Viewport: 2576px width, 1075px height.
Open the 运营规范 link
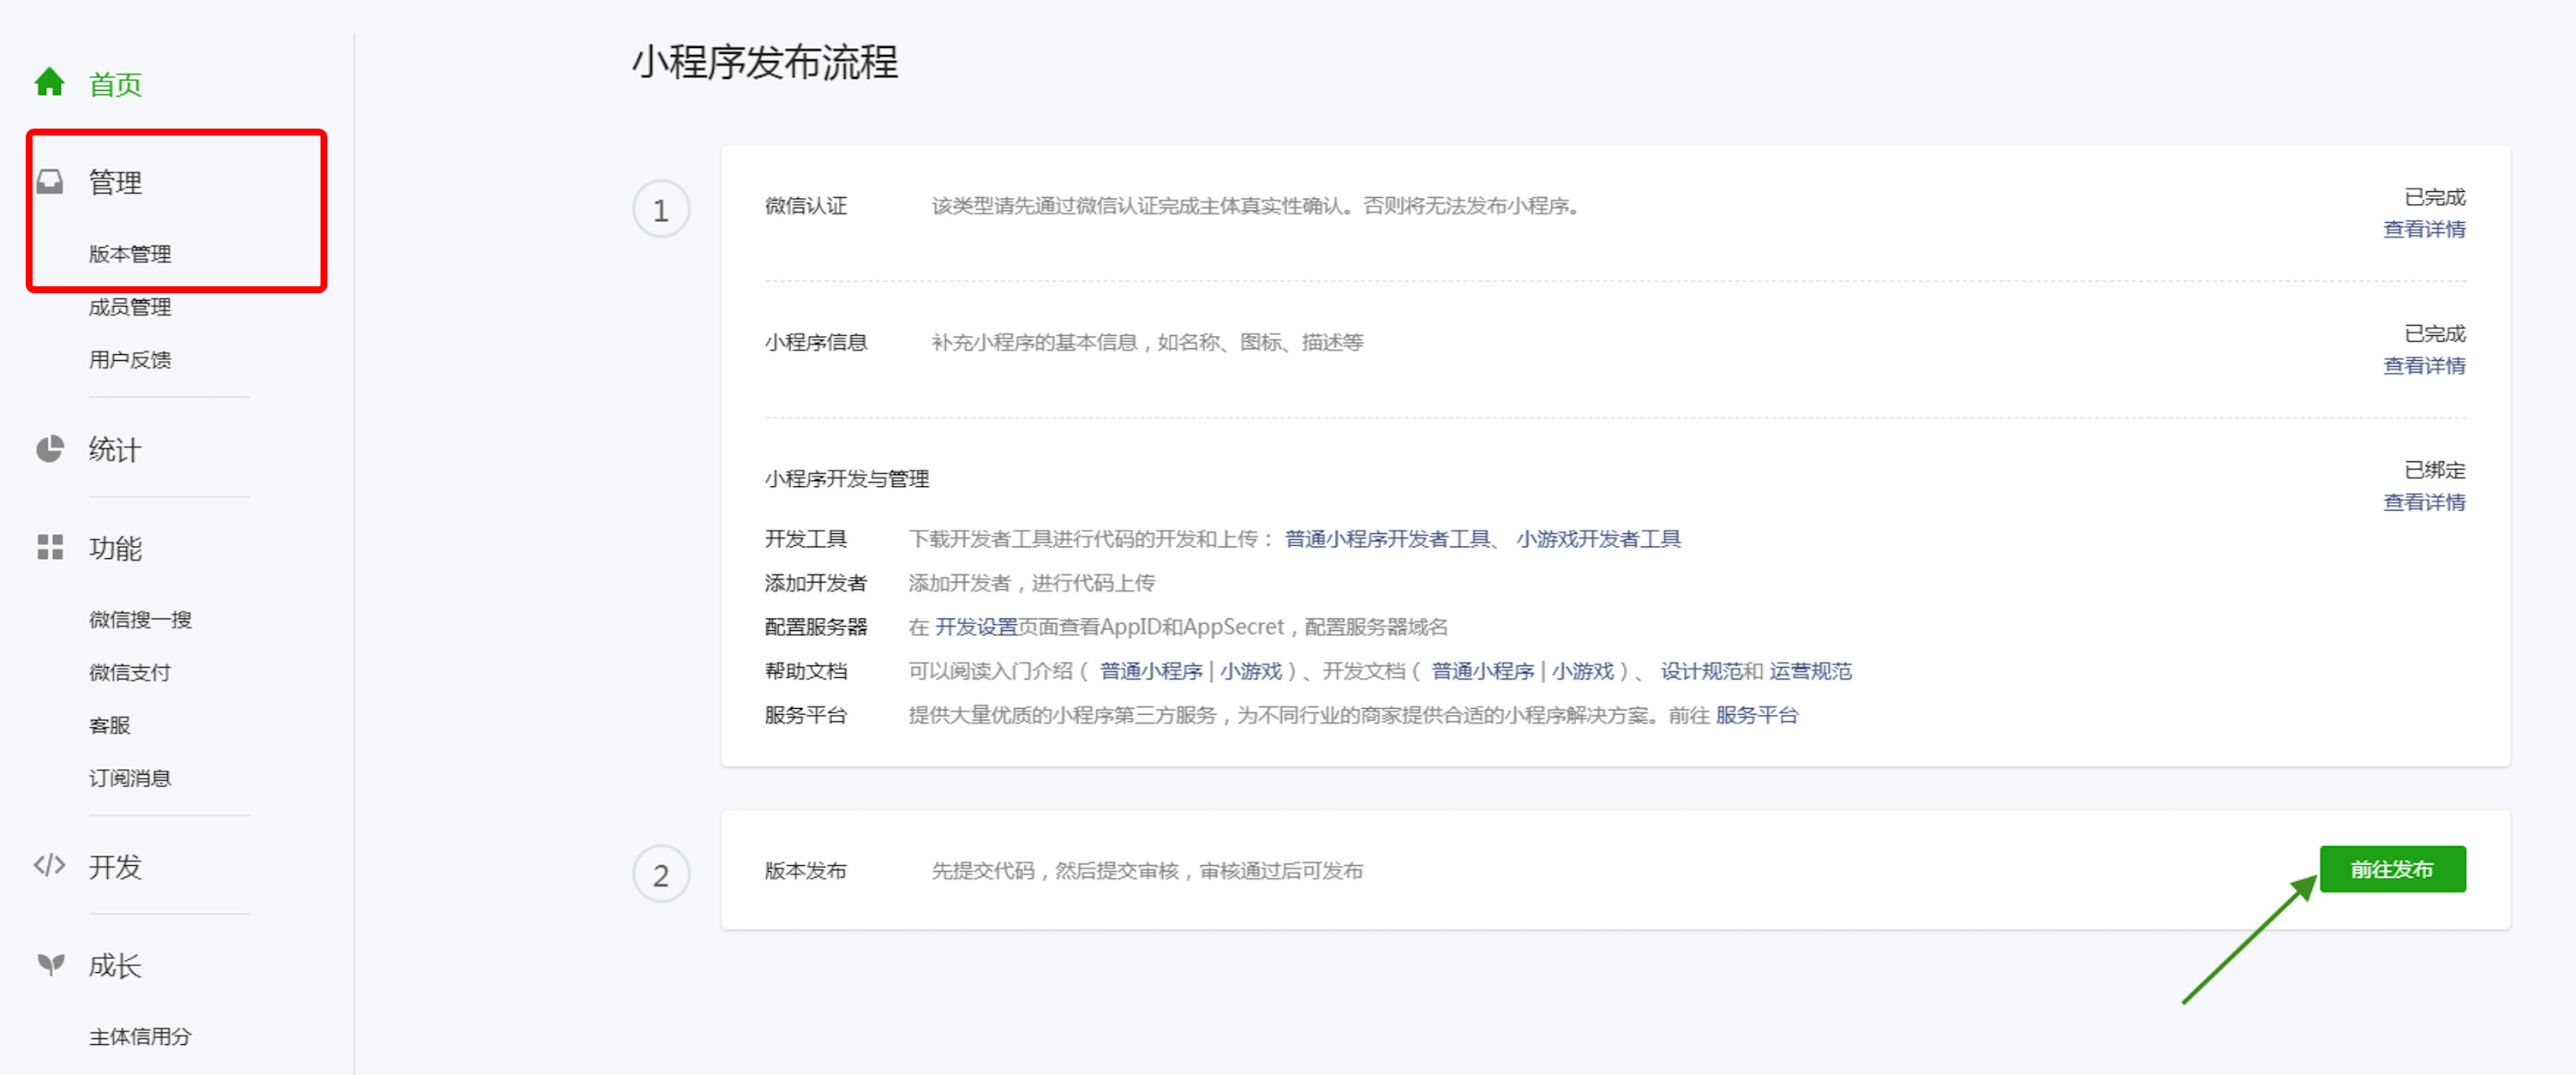[x=1810, y=671]
